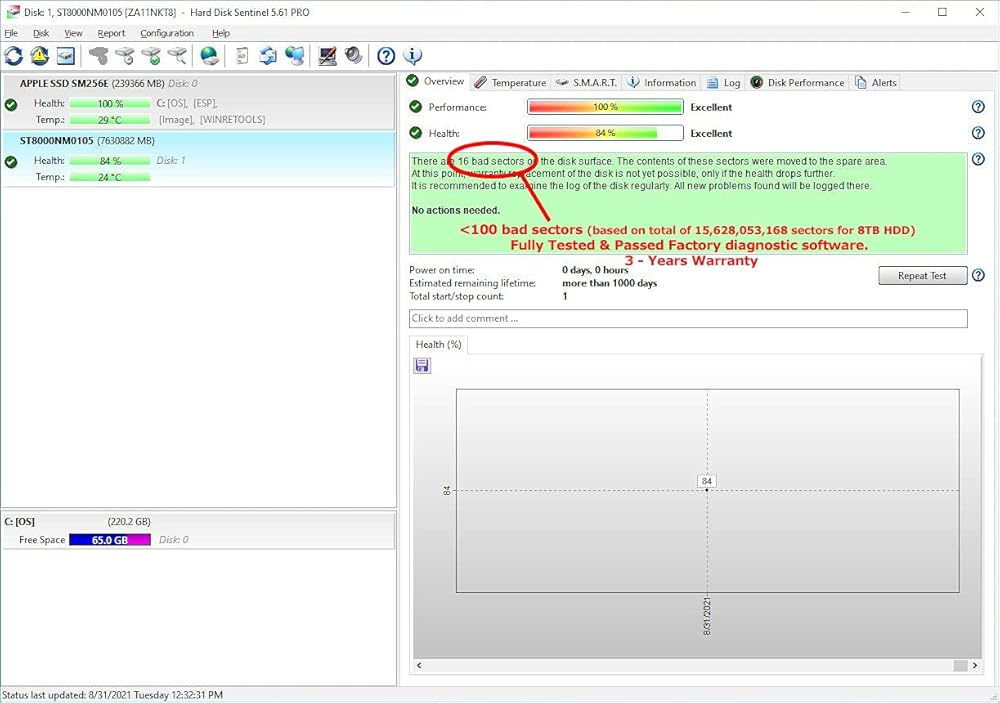Click the refresh icon with yellow warning triangle
The height and width of the screenshot is (703, 1000).
click(x=40, y=56)
